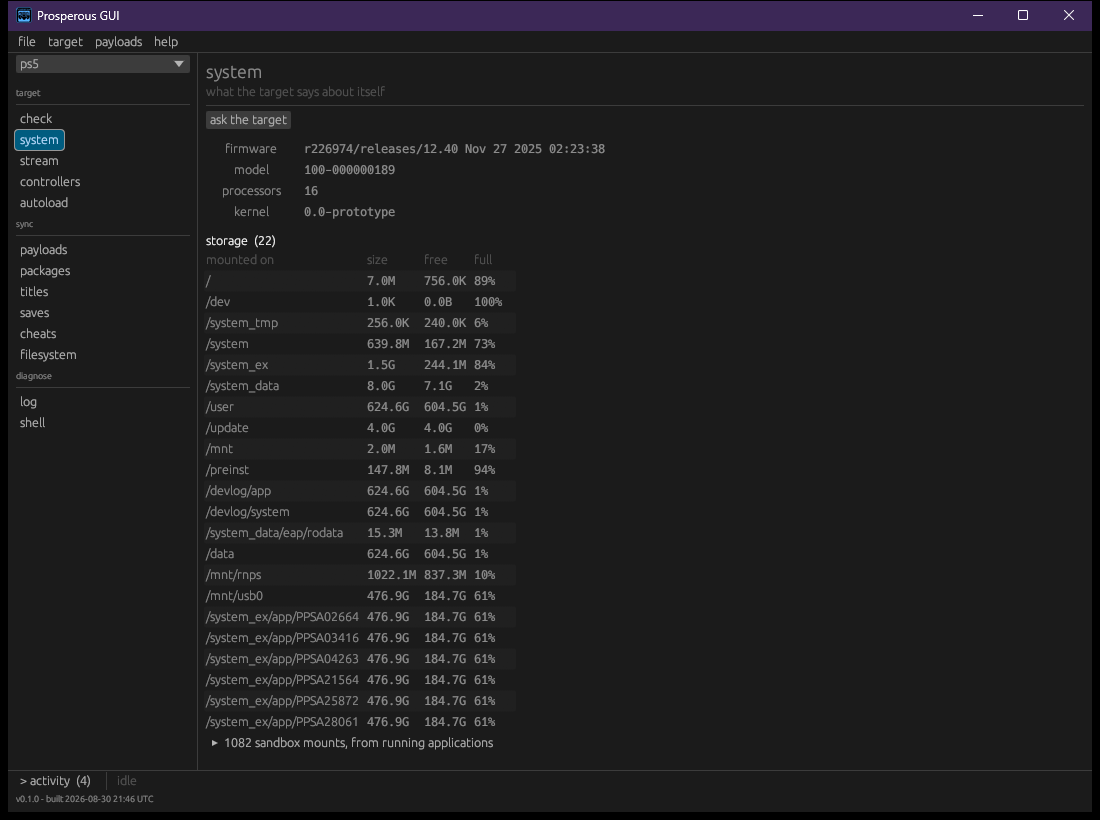Select the /system_ex/app/PPSA03416 row
This screenshot has height=820, width=1100.
pyautogui.click(x=361, y=638)
